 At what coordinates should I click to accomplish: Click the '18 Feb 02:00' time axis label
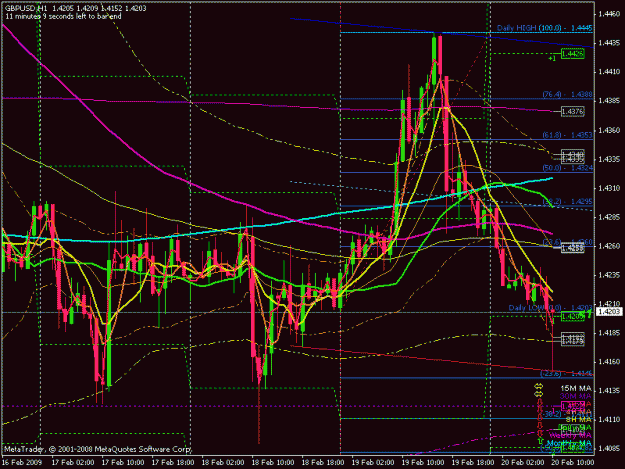click(223, 462)
